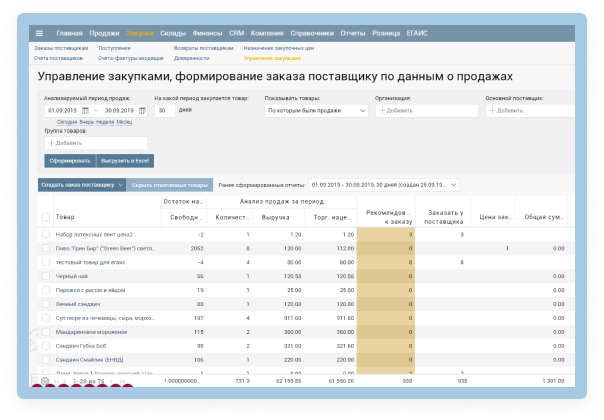Viewport: 604px width, 420px height.
Task: Click the Сформировать button
Action: tap(70, 161)
